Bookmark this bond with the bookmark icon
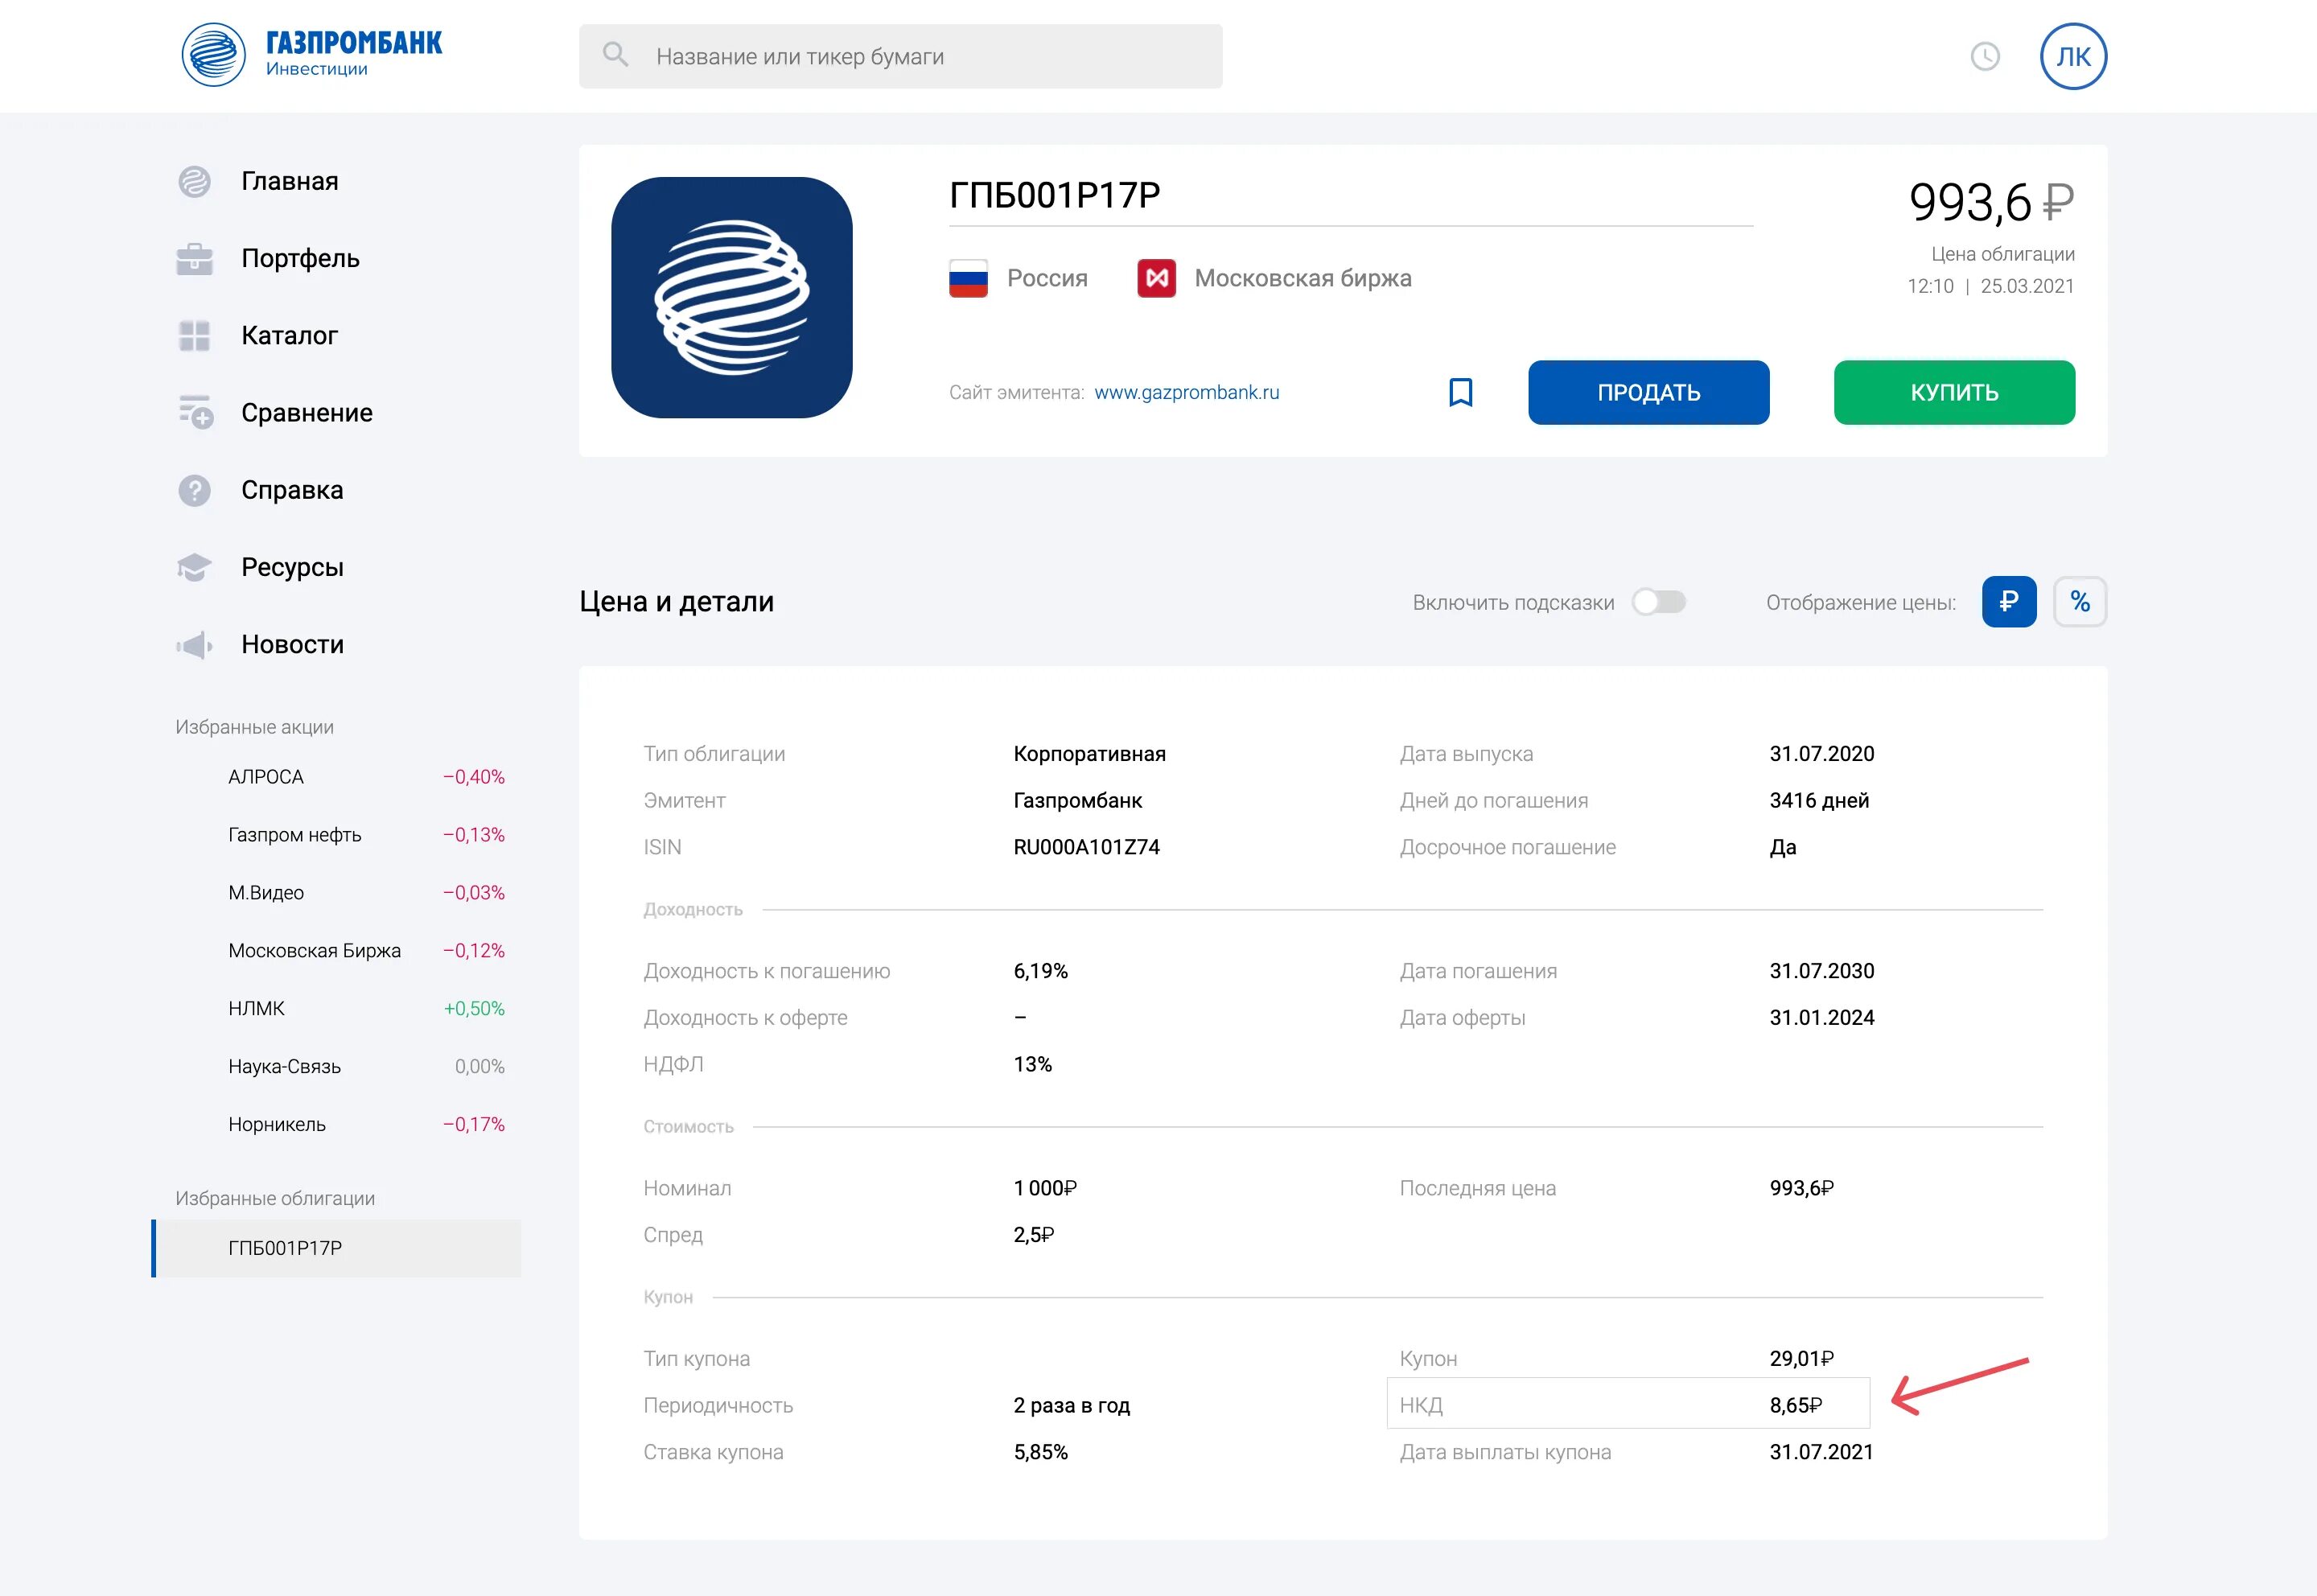This screenshot has height=1596, width=2317. [1460, 392]
